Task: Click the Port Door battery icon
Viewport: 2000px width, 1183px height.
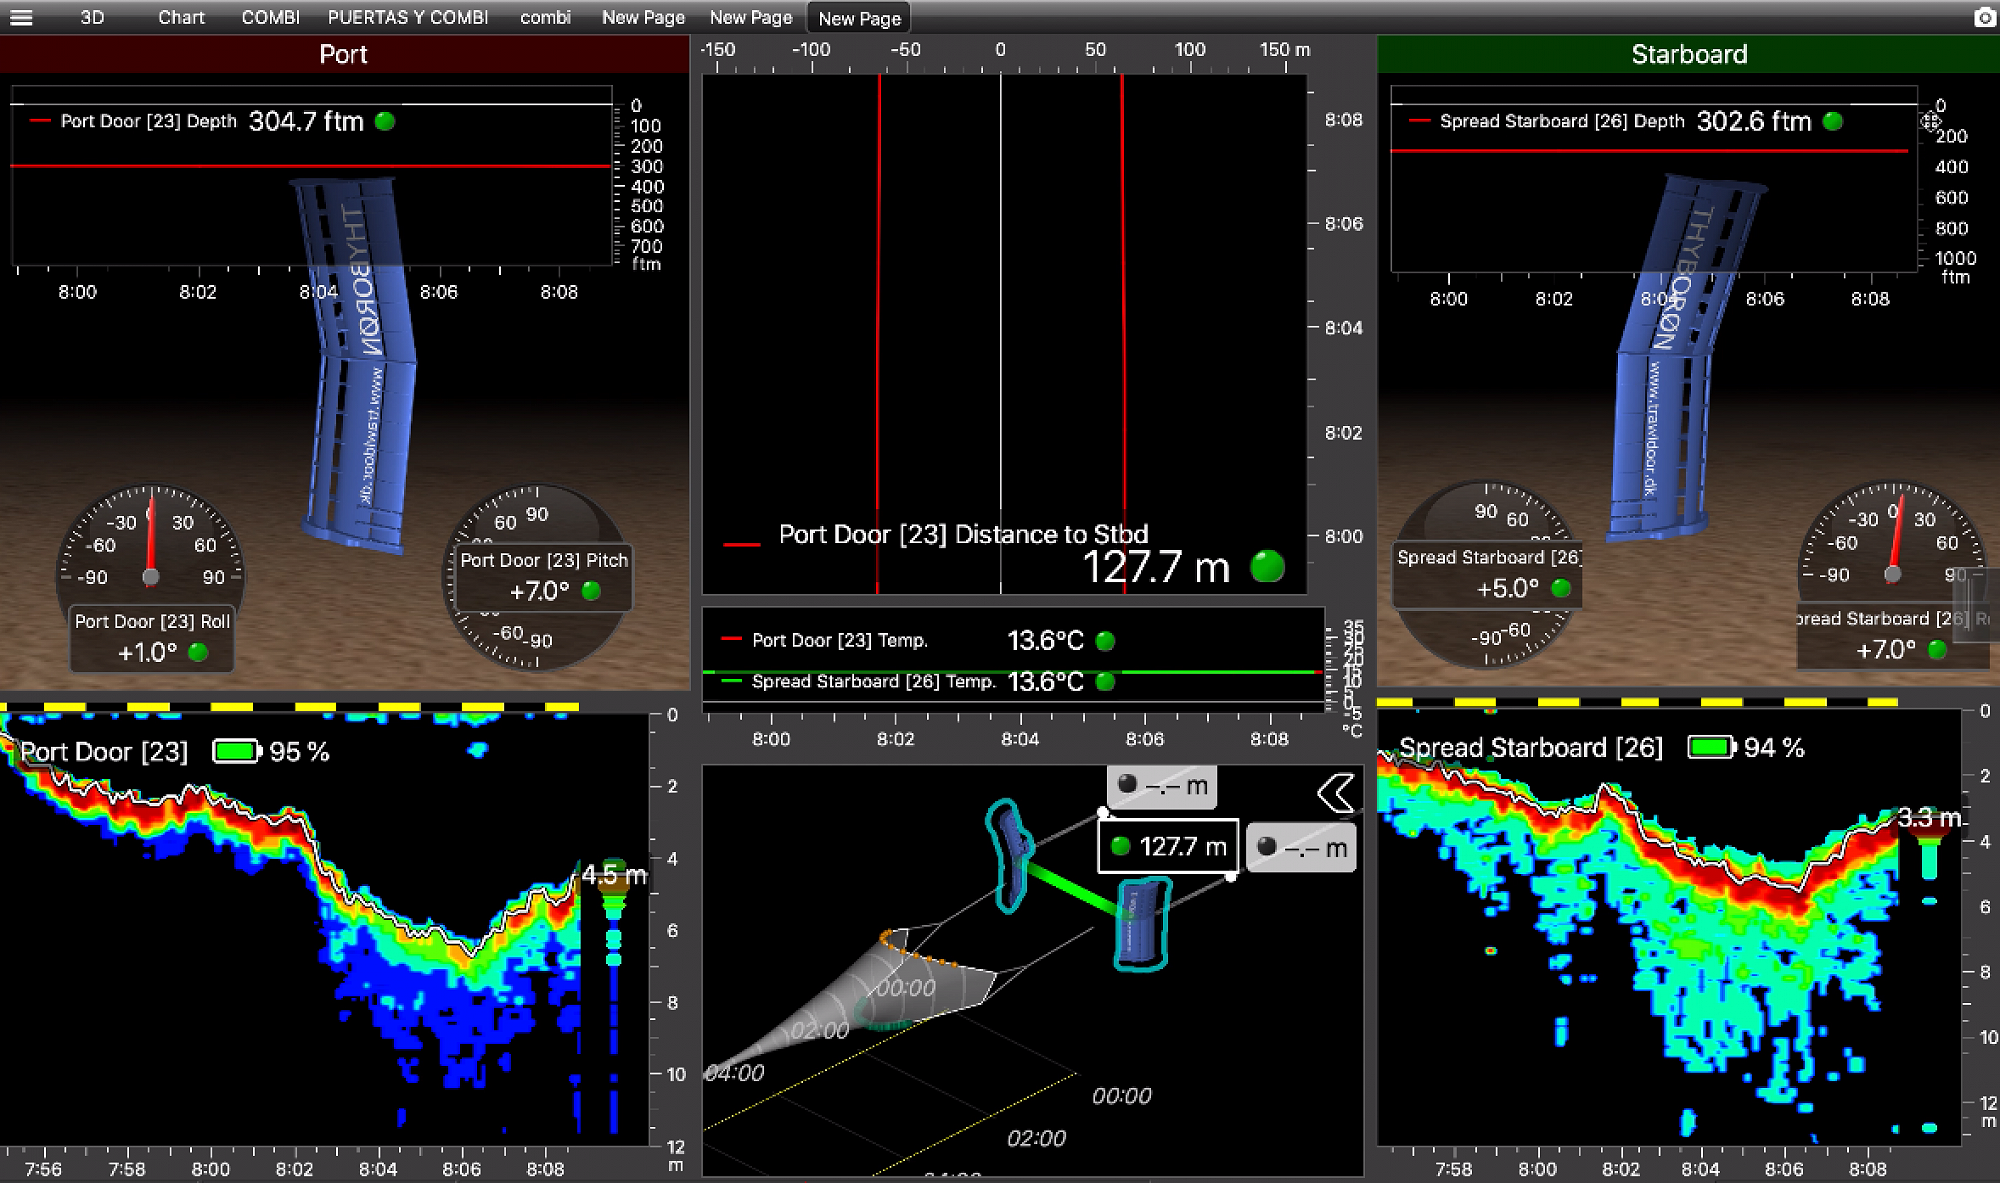Action: pos(237,751)
